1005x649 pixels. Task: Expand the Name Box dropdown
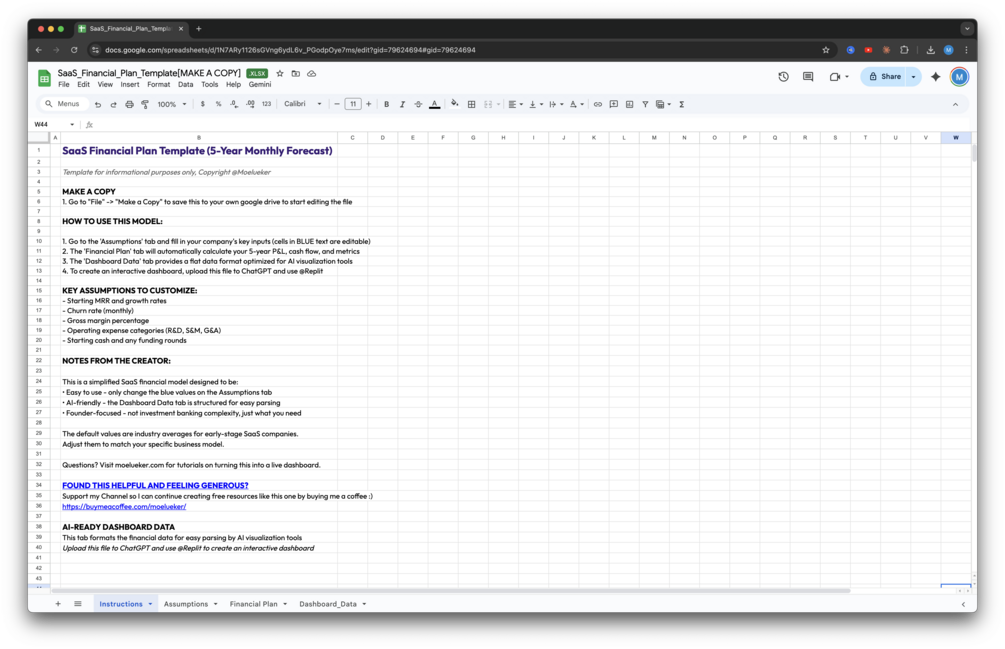coord(72,124)
